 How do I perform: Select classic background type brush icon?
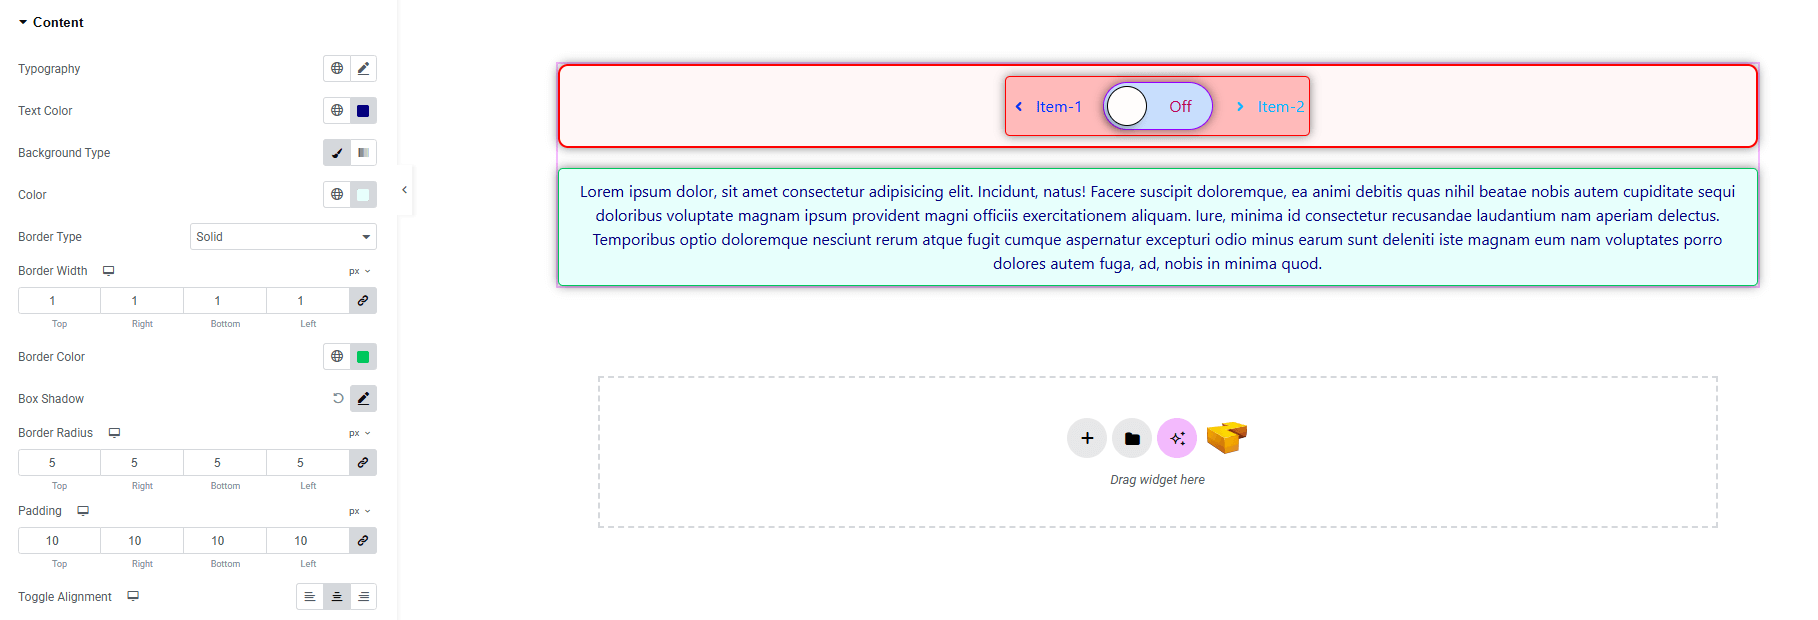click(337, 153)
